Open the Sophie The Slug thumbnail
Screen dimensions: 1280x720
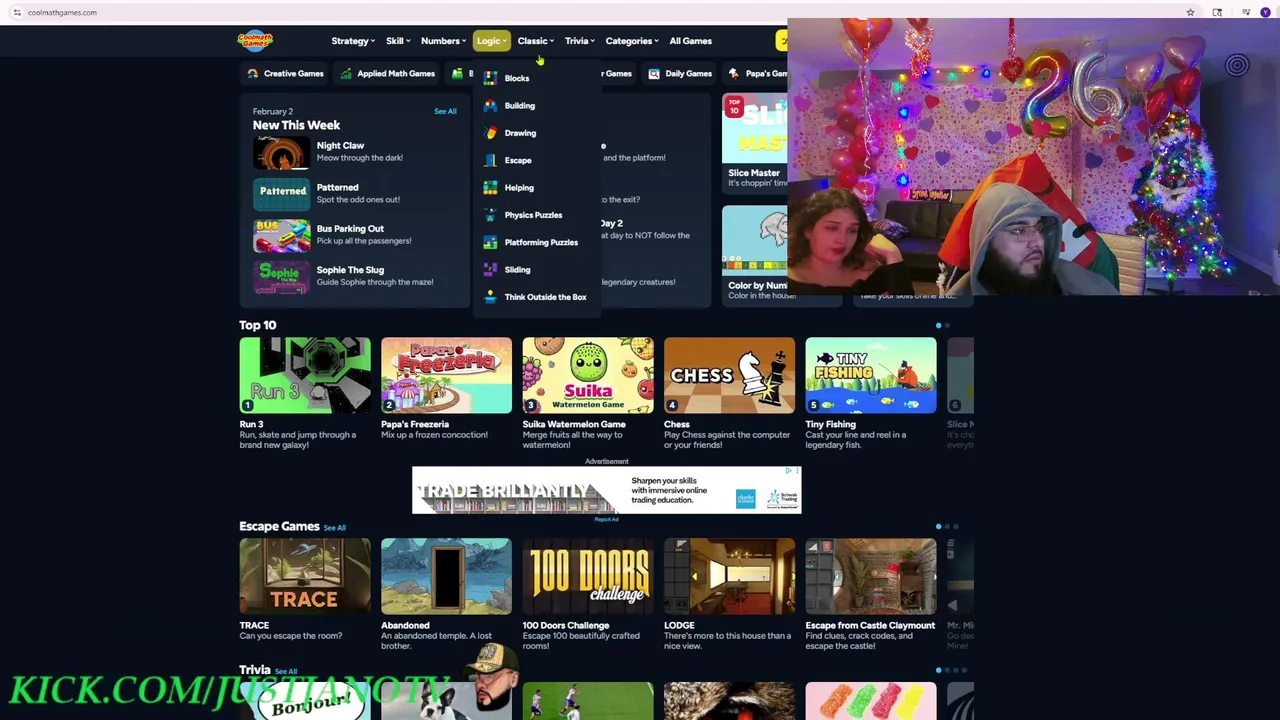pyautogui.click(x=282, y=276)
